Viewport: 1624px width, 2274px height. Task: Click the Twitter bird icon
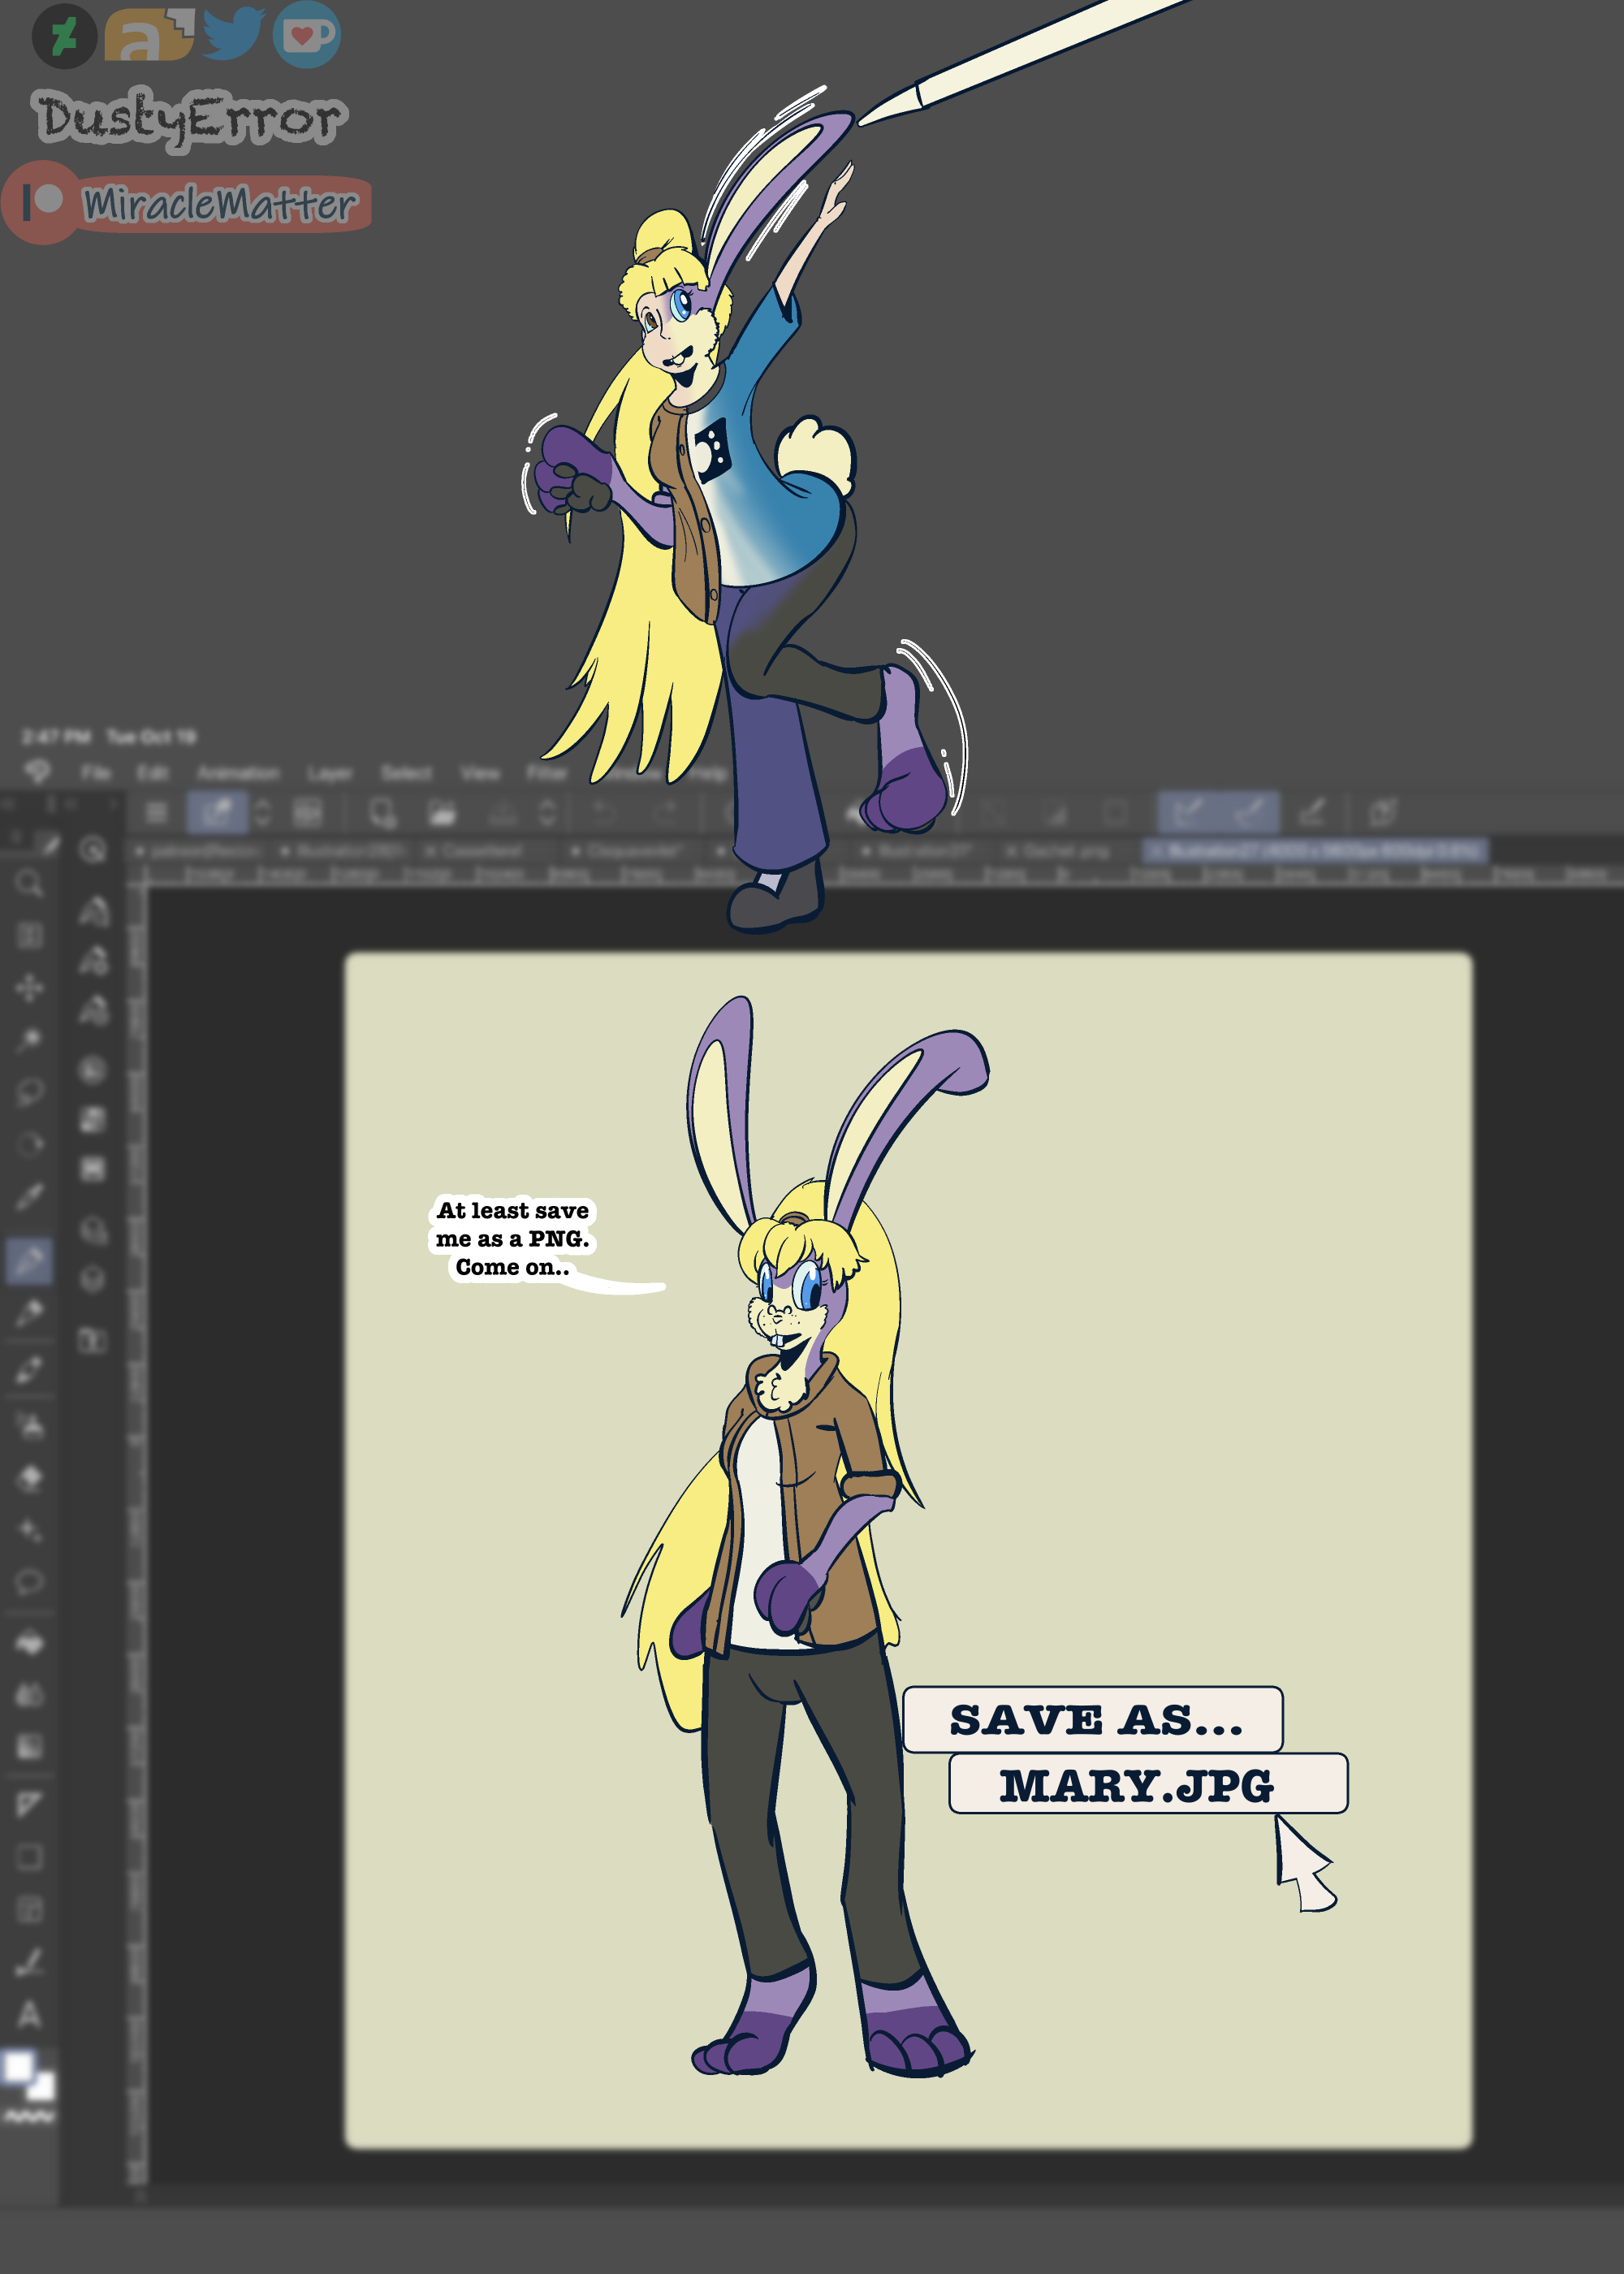233,33
